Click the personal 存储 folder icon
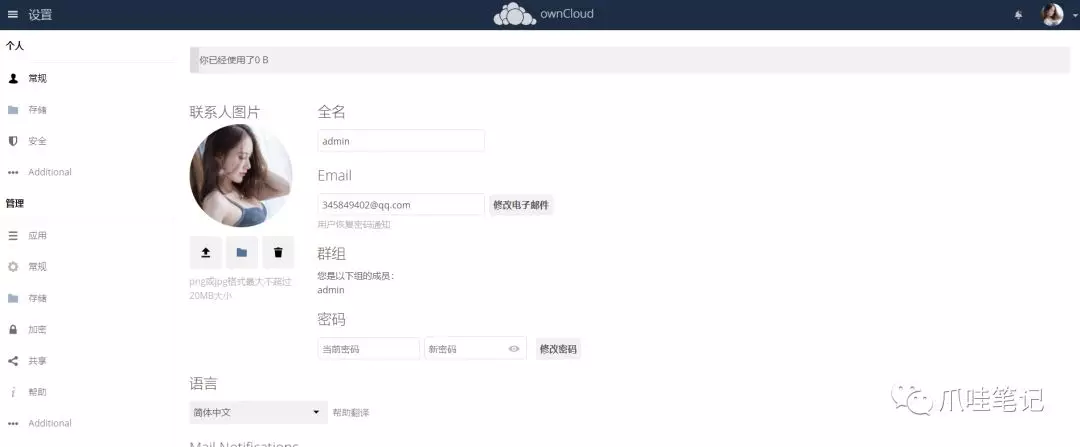This screenshot has width=1080, height=447. coord(13,110)
